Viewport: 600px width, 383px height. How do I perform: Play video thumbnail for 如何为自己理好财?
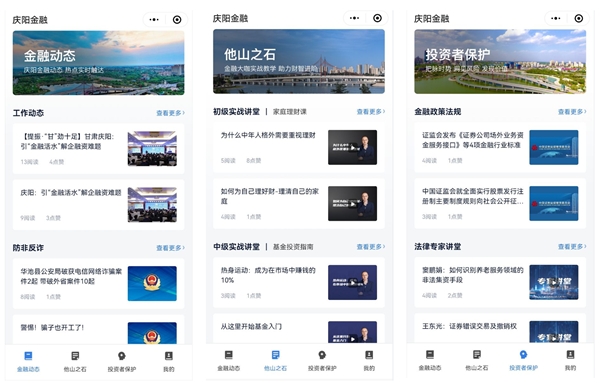click(352, 204)
